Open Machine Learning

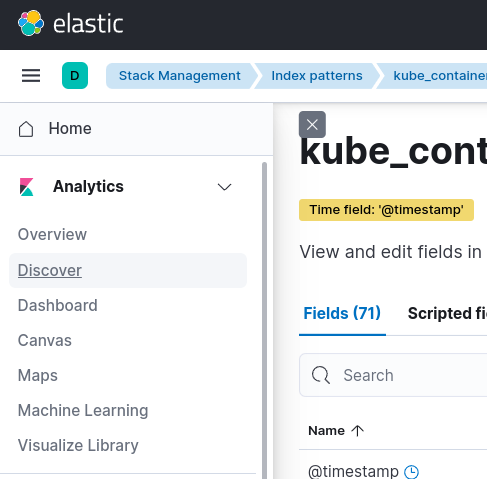point(83,410)
